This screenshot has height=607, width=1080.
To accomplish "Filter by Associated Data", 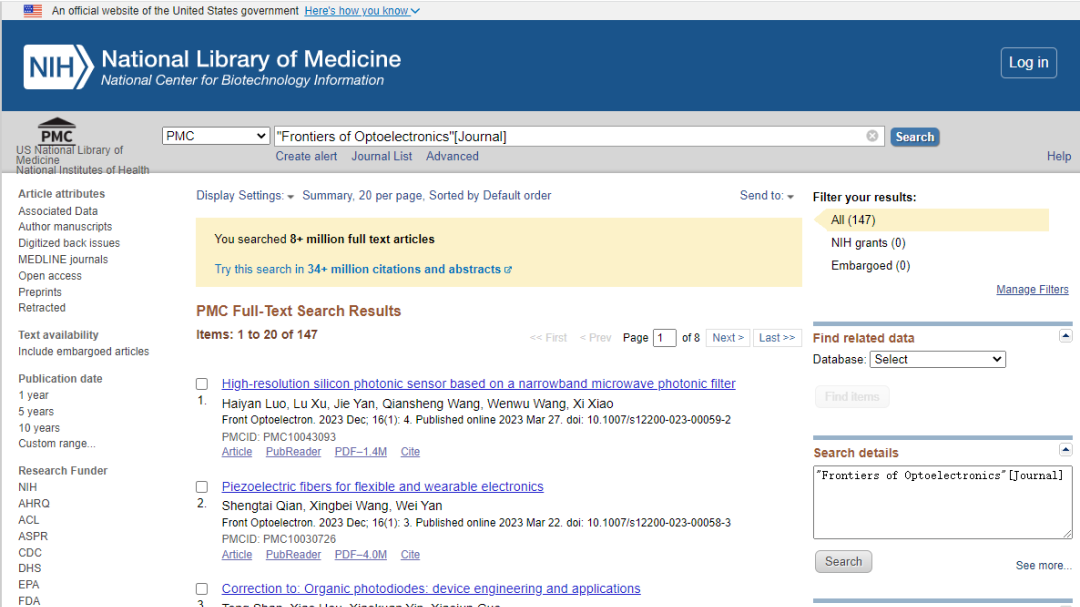I will [x=58, y=211].
